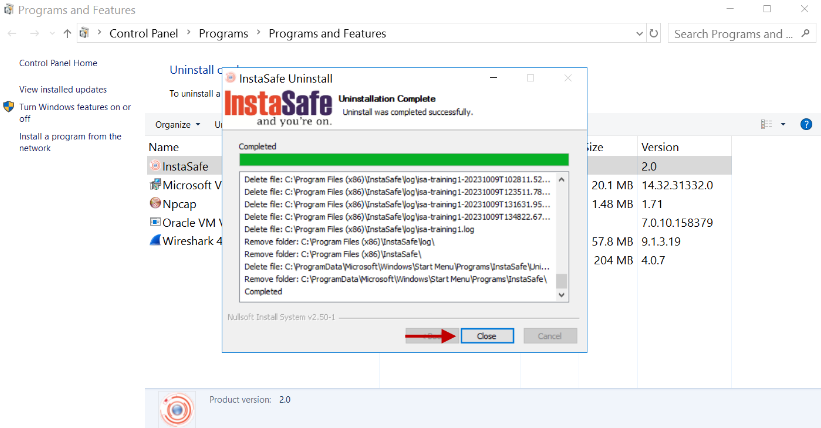Click the disabled Cancel button

550,336
